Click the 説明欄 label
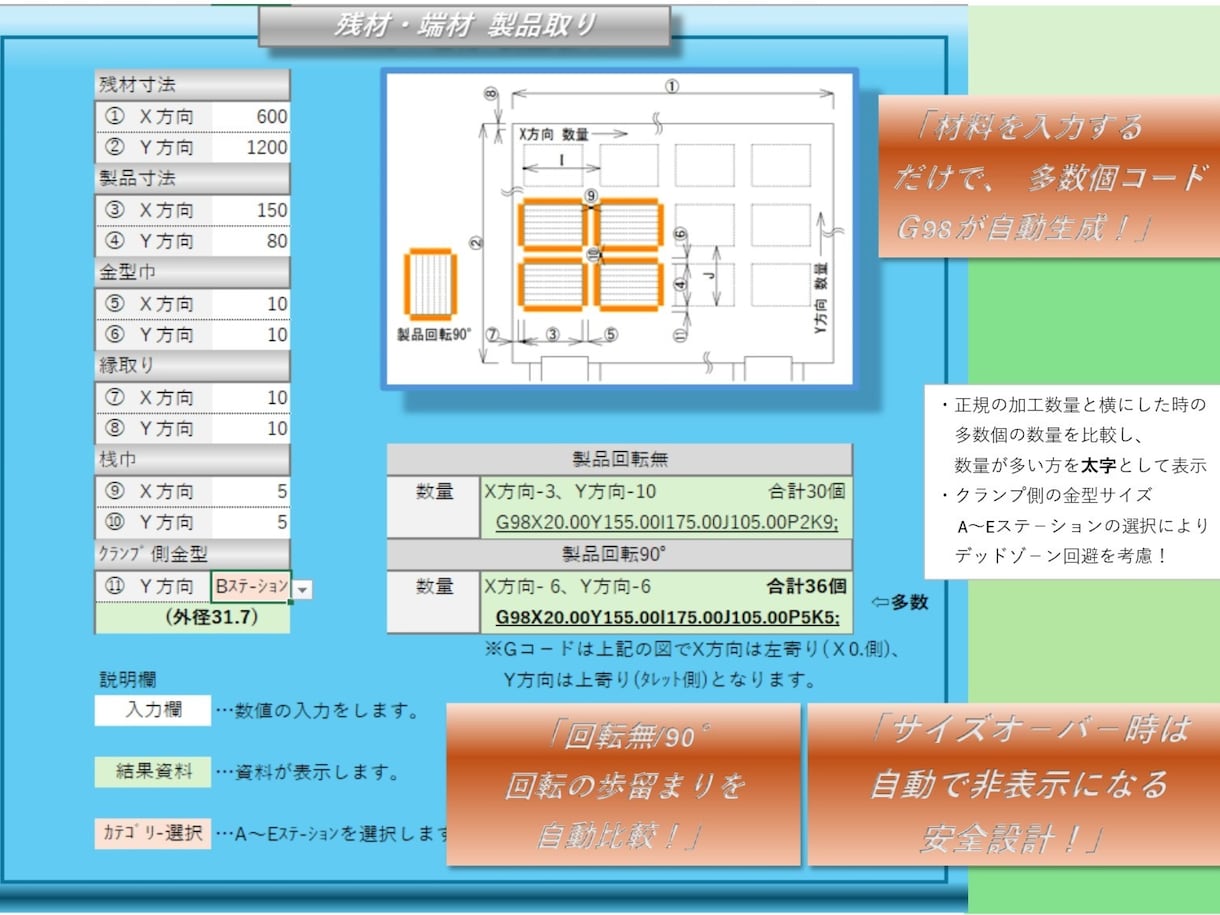The height and width of the screenshot is (915, 1220). click(x=128, y=680)
